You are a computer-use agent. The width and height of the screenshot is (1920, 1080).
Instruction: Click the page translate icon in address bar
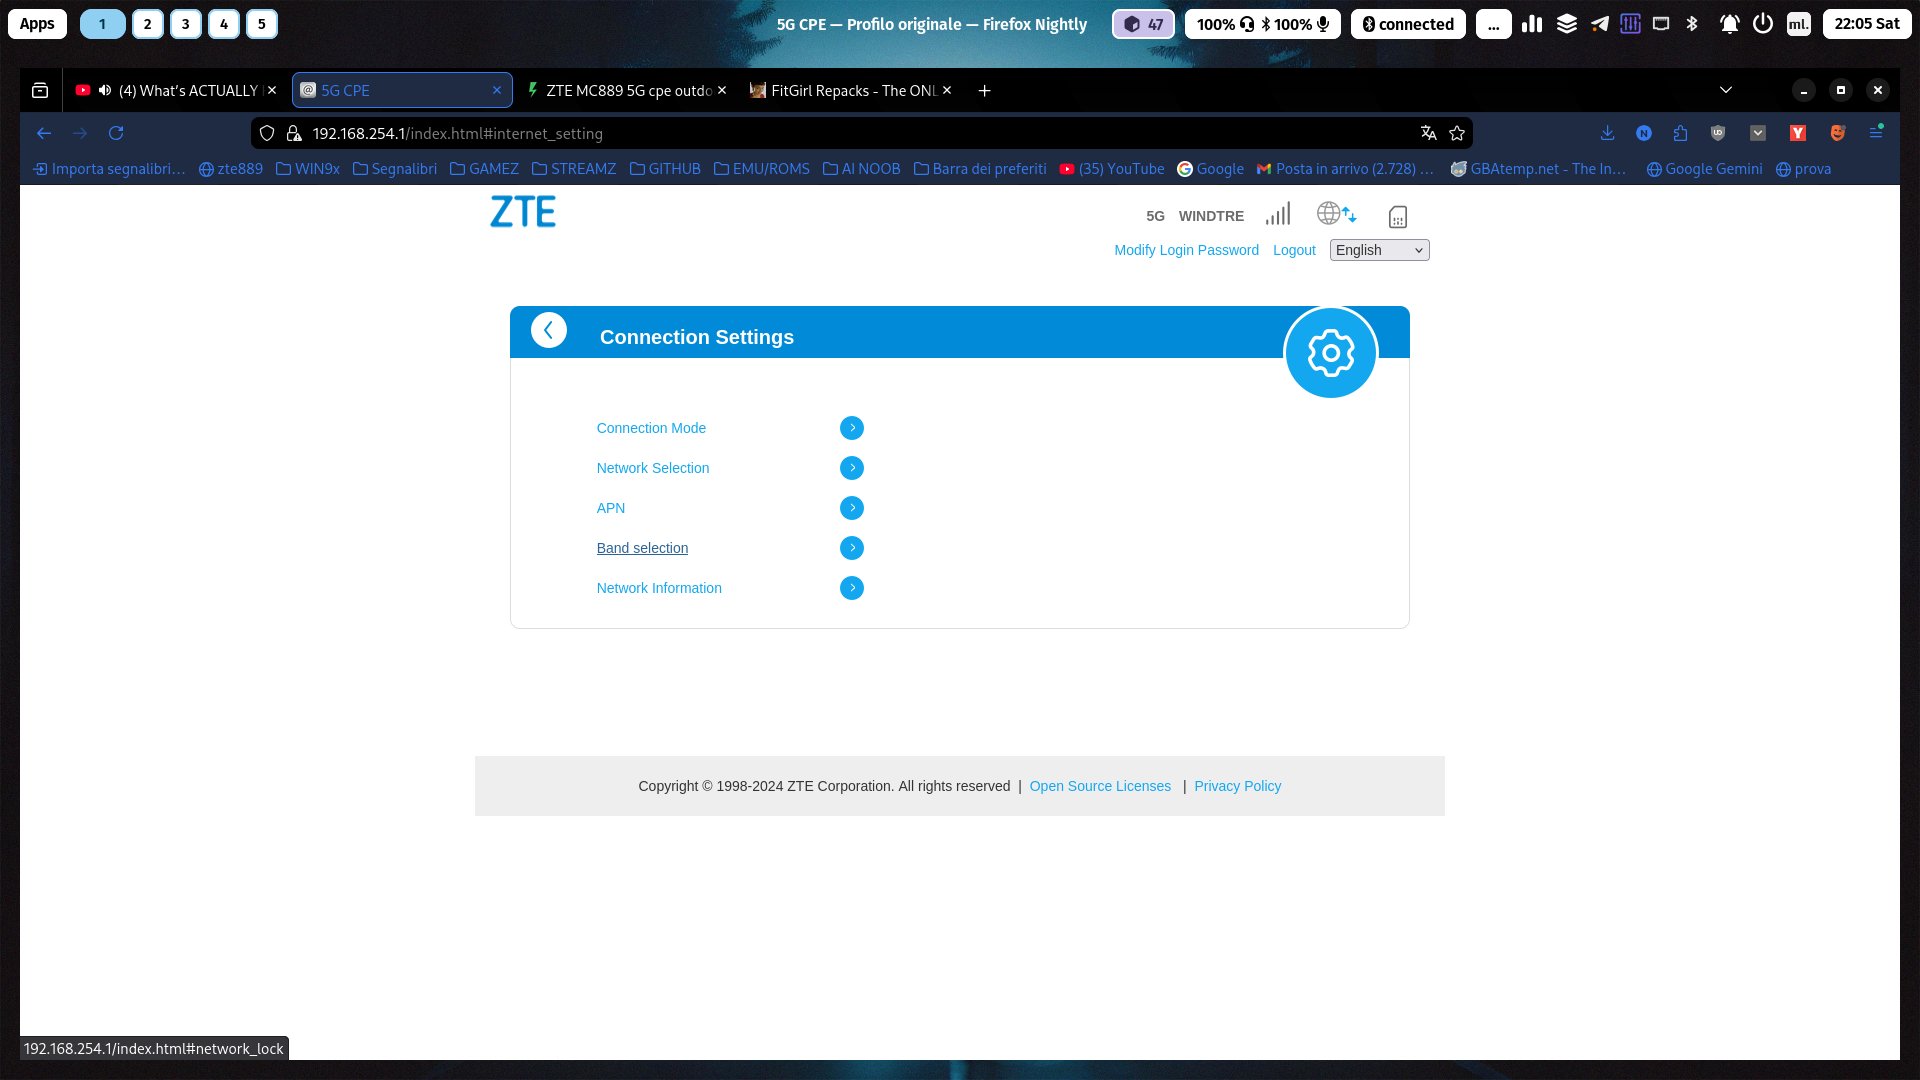(x=1428, y=133)
